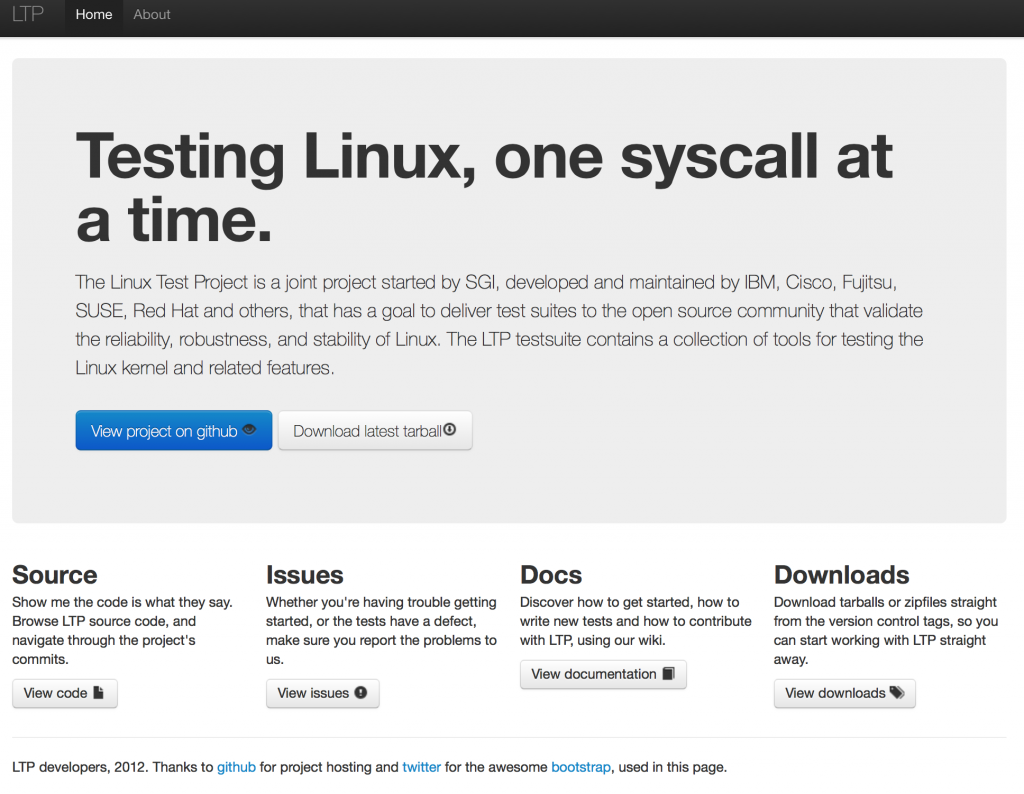This screenshot has width=1024, height=794.
Task: Click 'View project on github'
Action: coord(173,430)
